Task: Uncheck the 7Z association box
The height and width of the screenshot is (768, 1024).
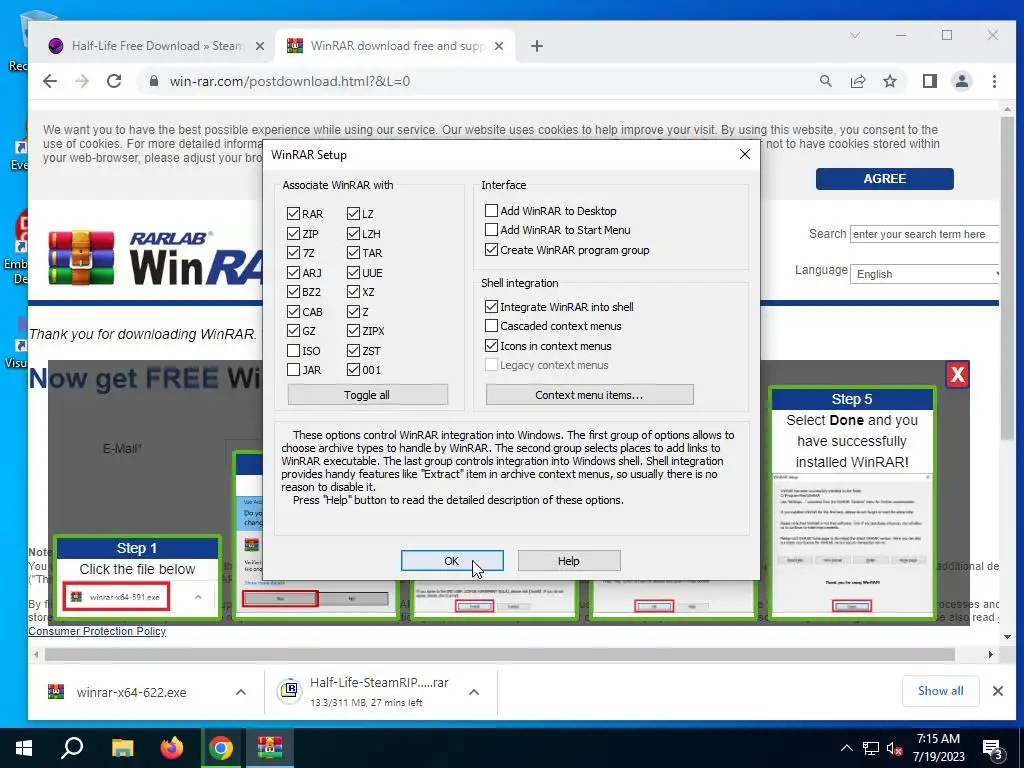Action: point(293,253)
